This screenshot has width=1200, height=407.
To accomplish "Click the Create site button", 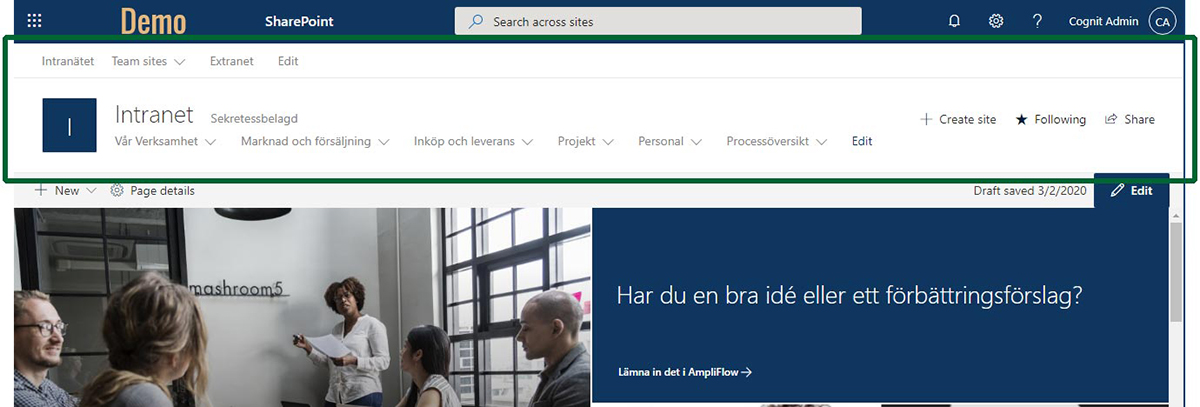I will [x=958, y=119].
